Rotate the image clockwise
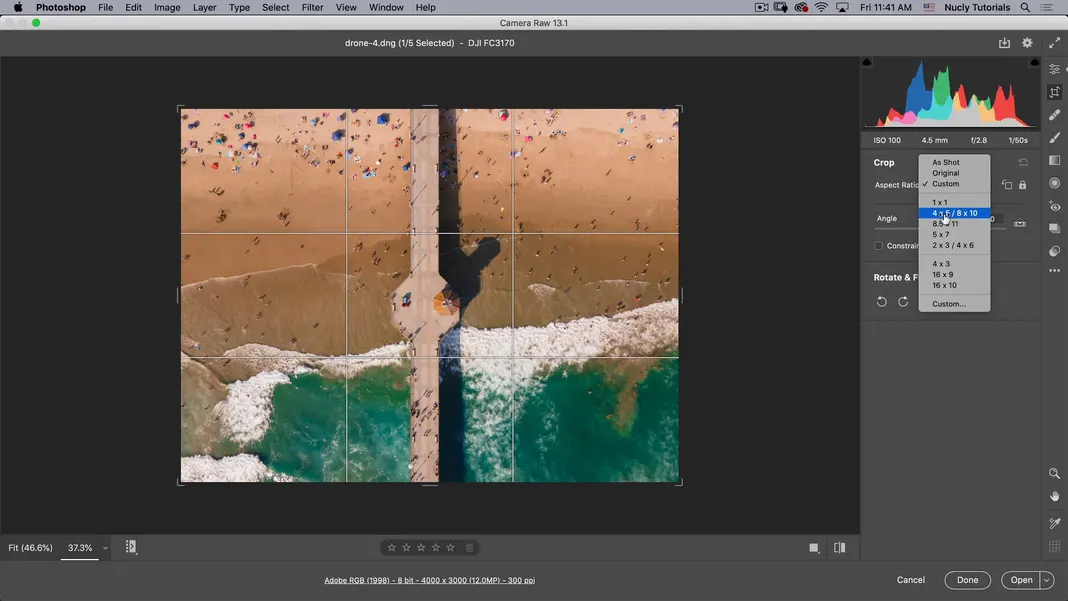 [903, 301]
